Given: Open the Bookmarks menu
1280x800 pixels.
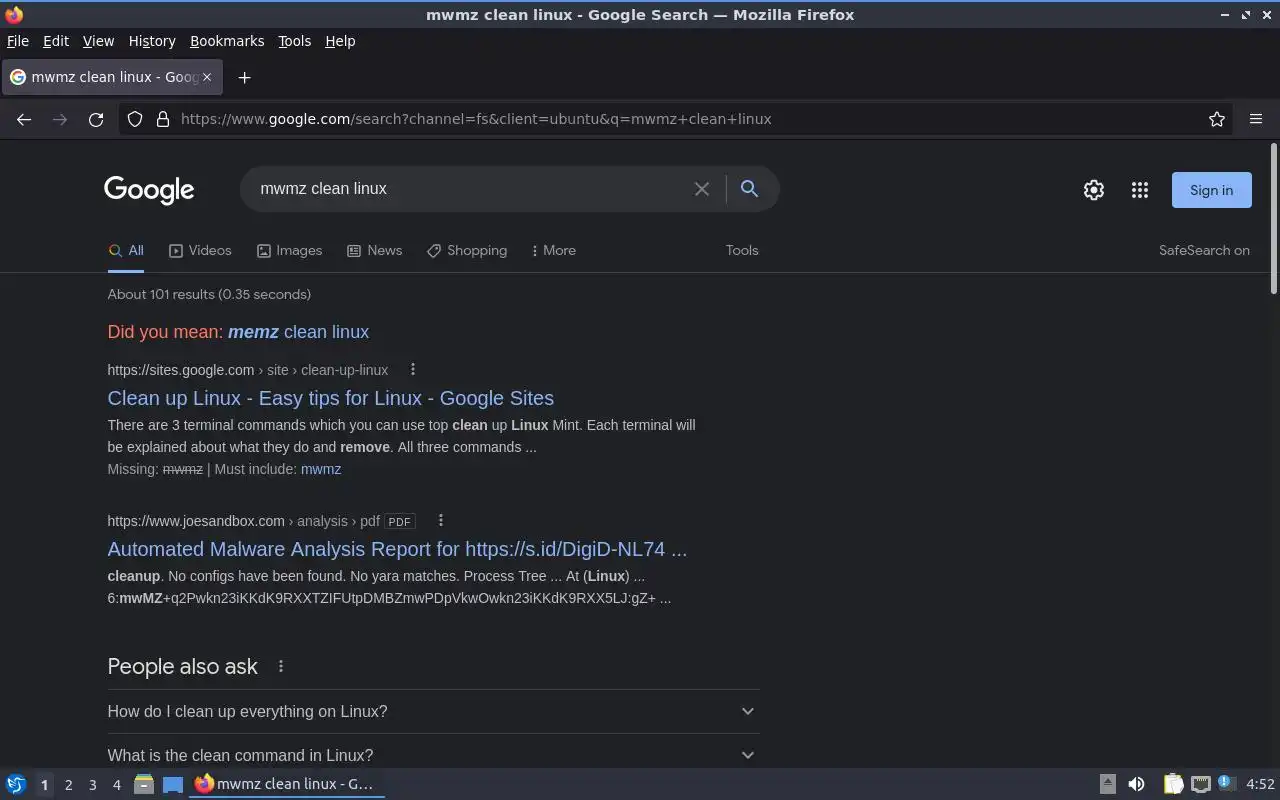Looking at the screenshot, I should (x=227, y=41).
